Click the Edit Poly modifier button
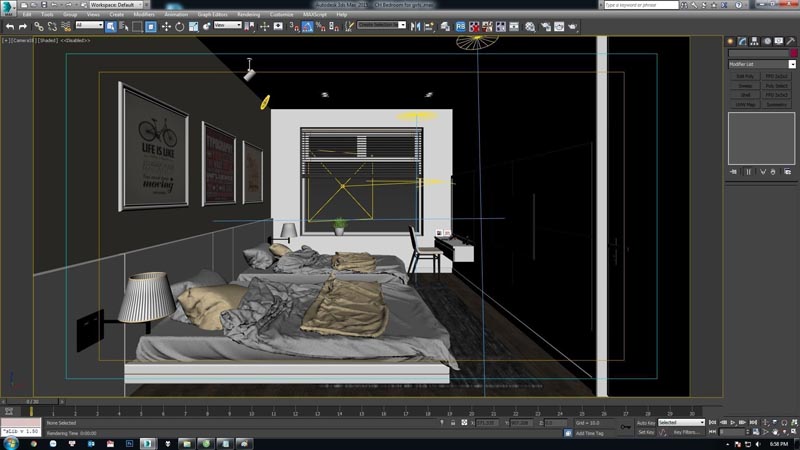The image size is (800, 450). point(744,76)
